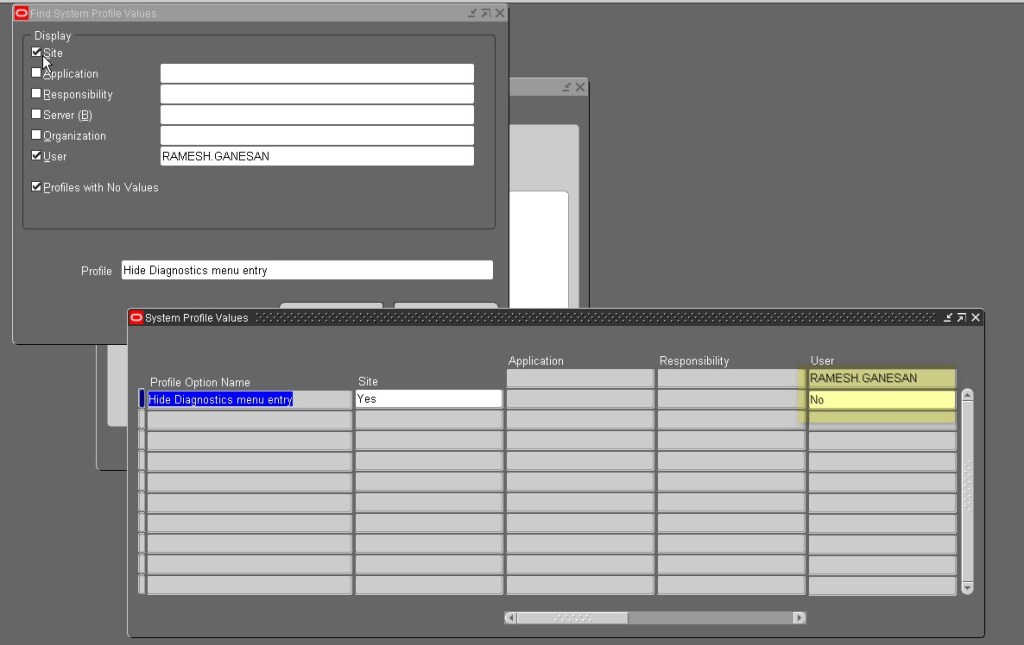Click the right arrow of the horizontal scrollbar
The width and height of the screenshot is (1024, 645).
[x=798, y=618]
